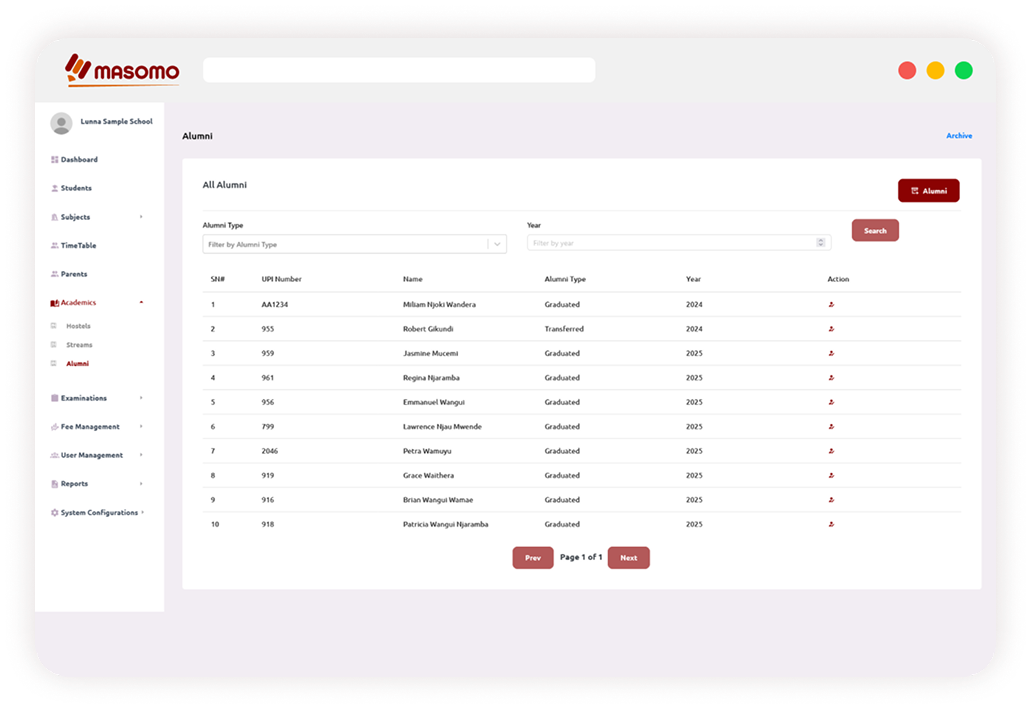Click the Year filter stepper arrows
The width and height of the screenshot is (1031, 709).
(822, 243)
